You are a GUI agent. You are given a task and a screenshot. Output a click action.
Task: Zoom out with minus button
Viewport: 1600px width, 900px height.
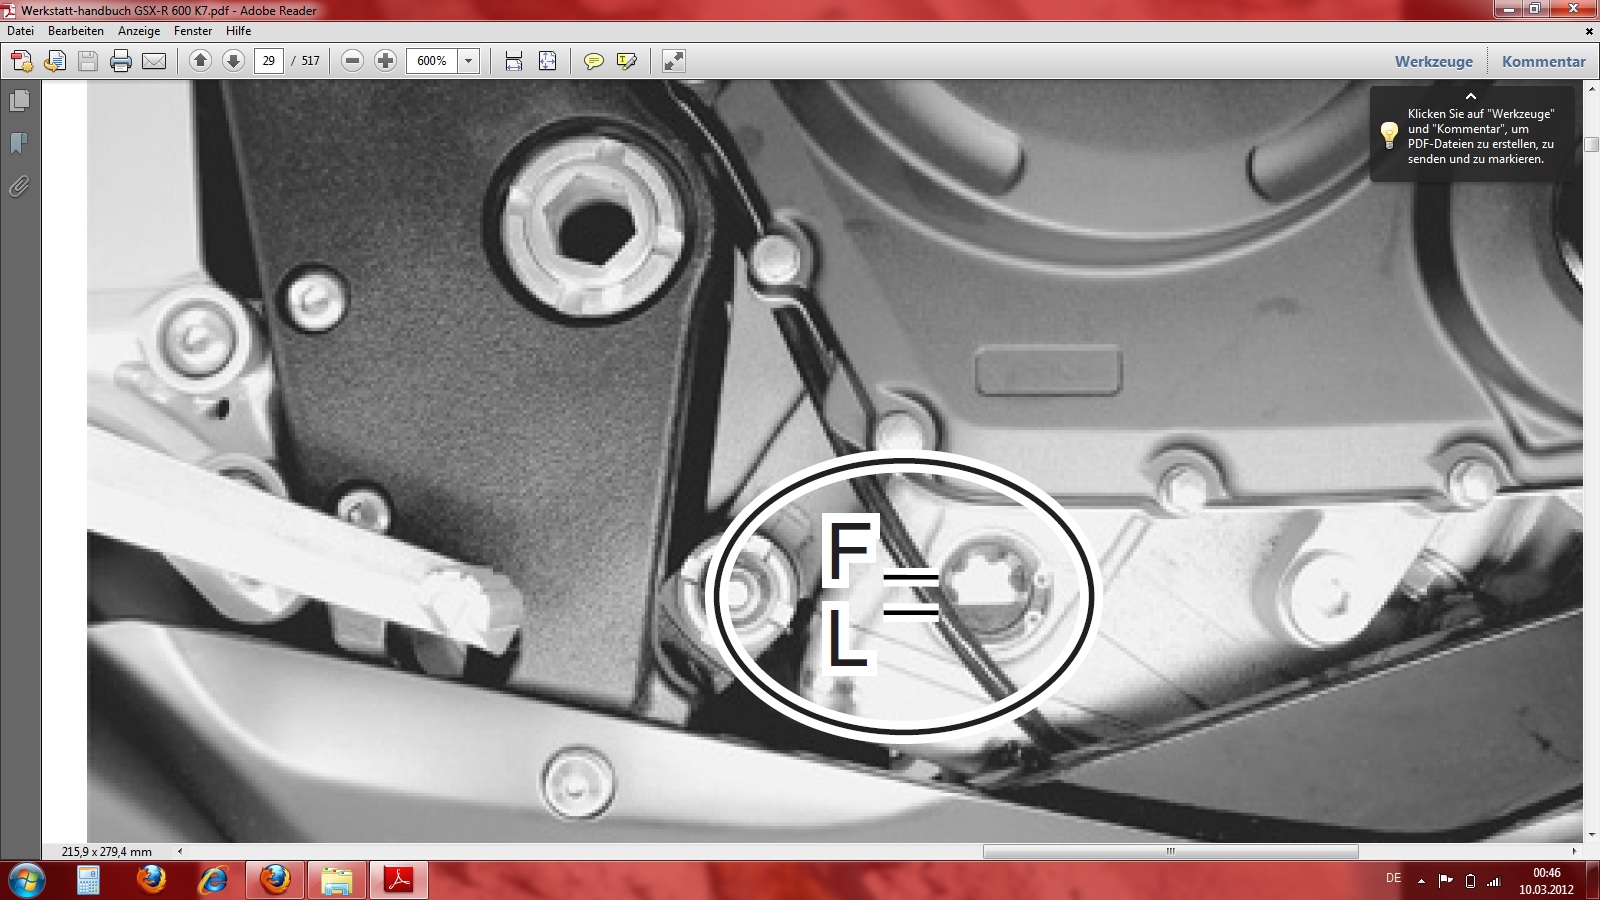[x=352, y=61]
